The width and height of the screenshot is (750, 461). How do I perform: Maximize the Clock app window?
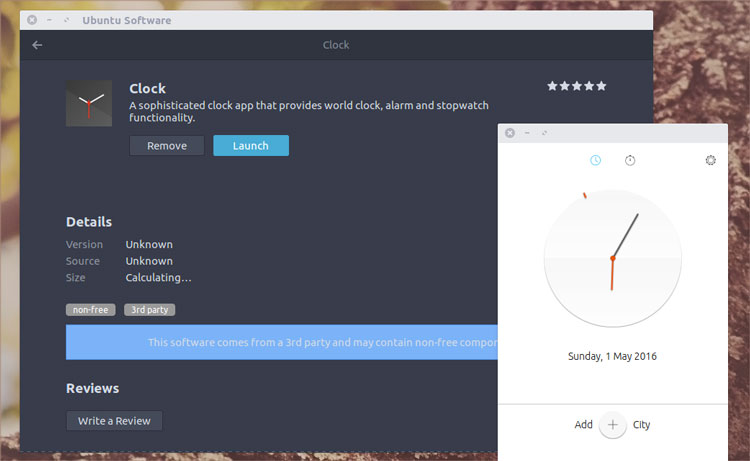[544, 133]
